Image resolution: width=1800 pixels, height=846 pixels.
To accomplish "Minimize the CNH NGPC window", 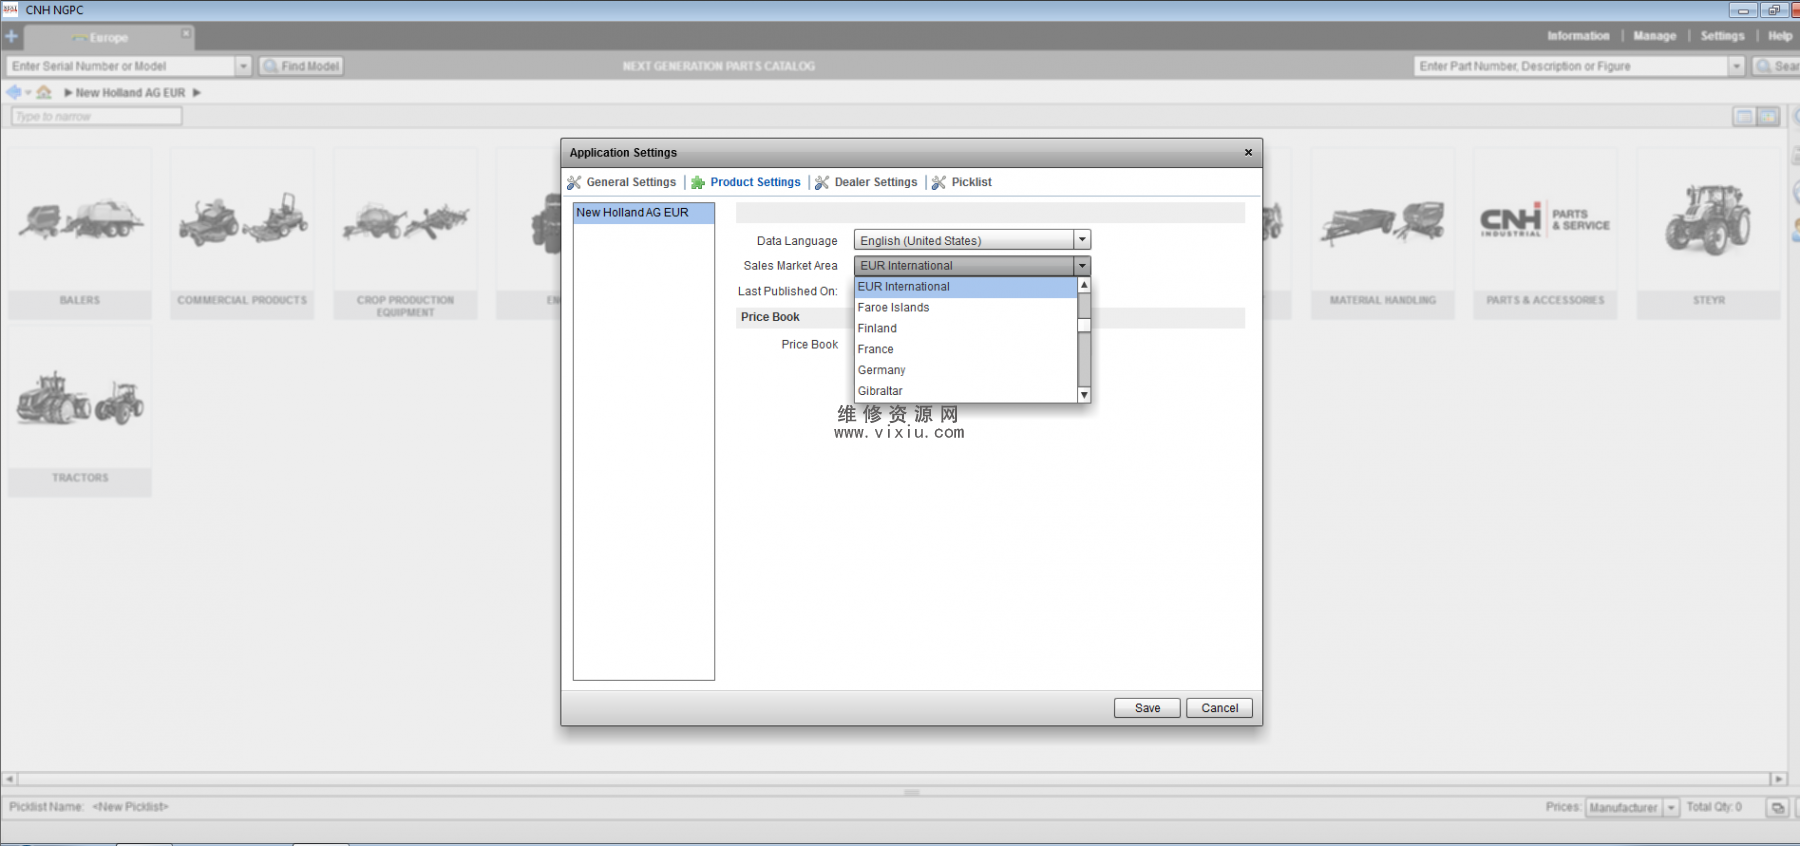I will (1743, 10).
